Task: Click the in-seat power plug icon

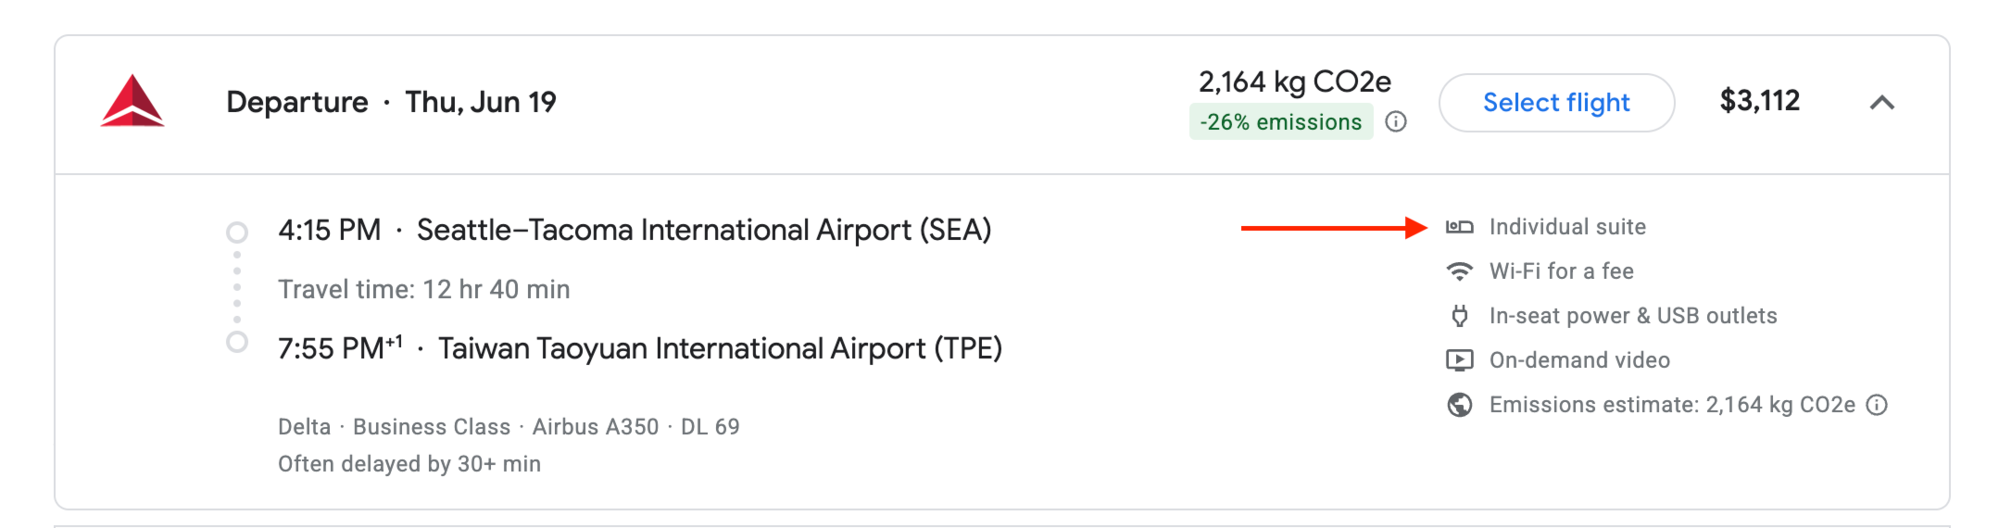Action: tap(1459, 316)
